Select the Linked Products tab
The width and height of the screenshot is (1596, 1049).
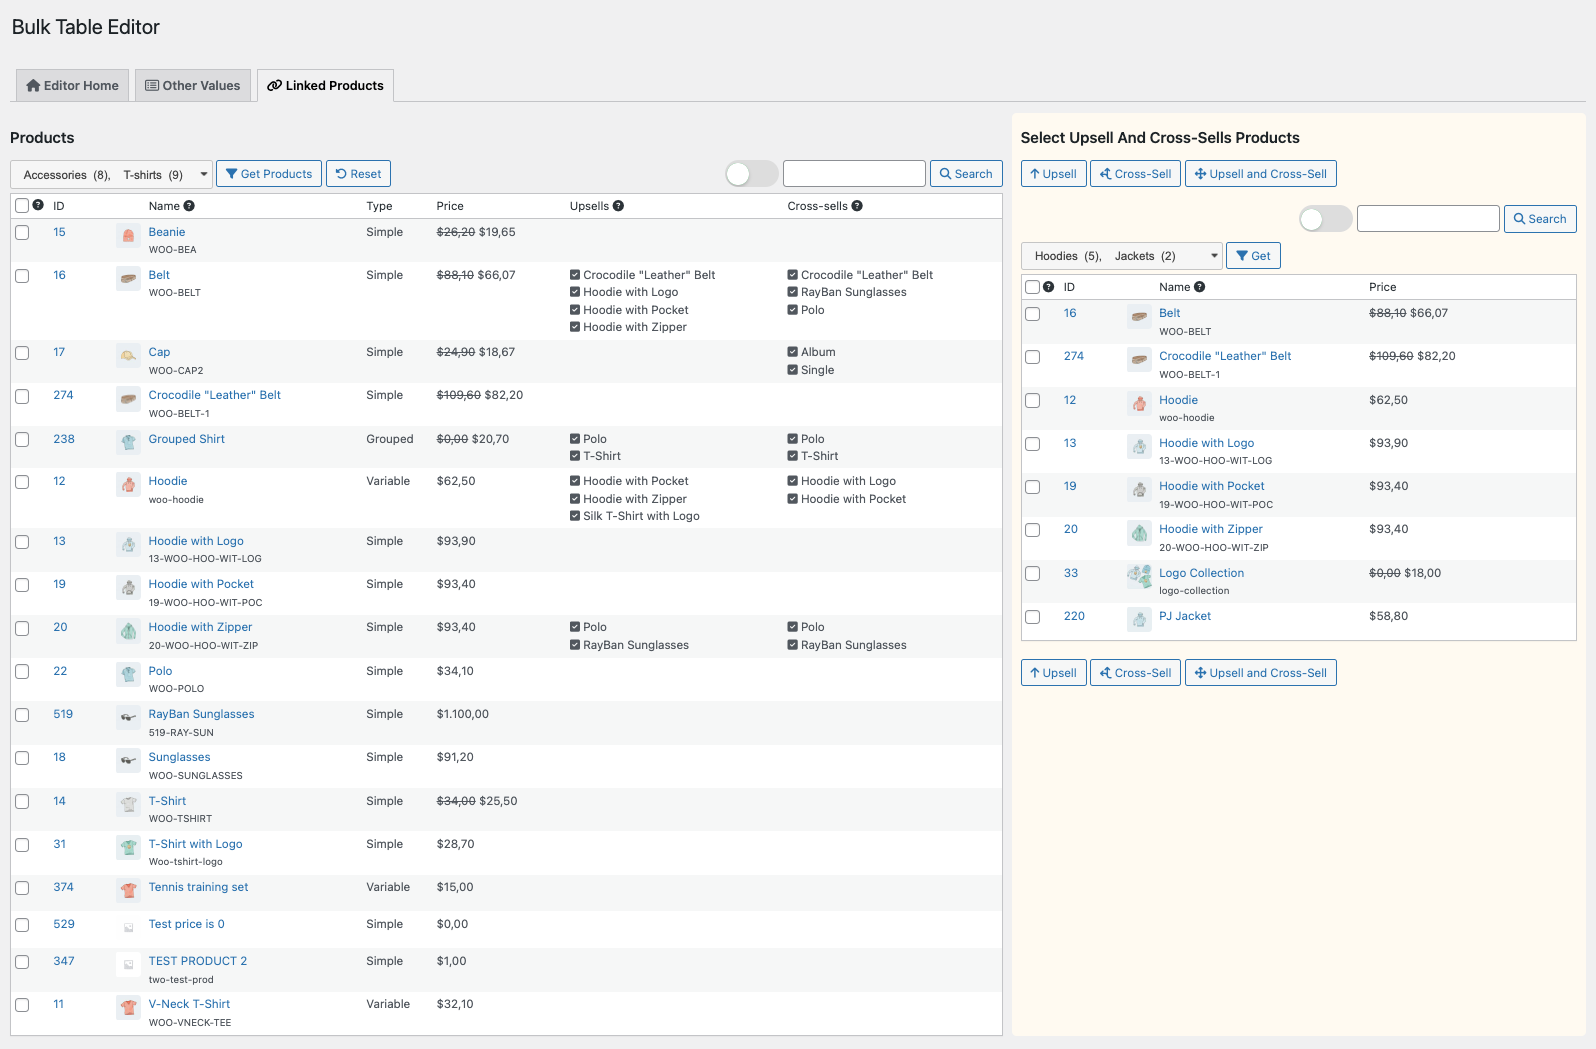[326, 86]
